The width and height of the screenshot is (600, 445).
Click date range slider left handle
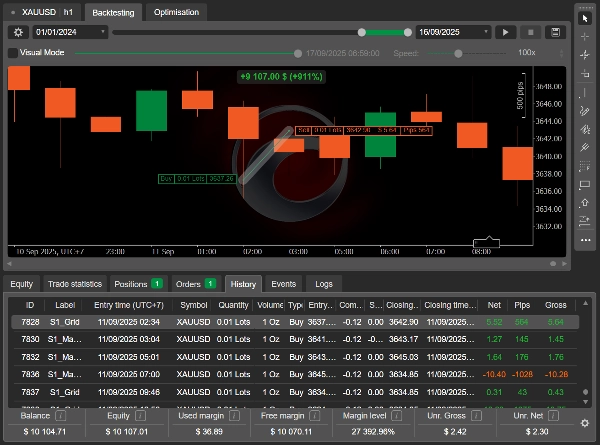coord(362,33)
